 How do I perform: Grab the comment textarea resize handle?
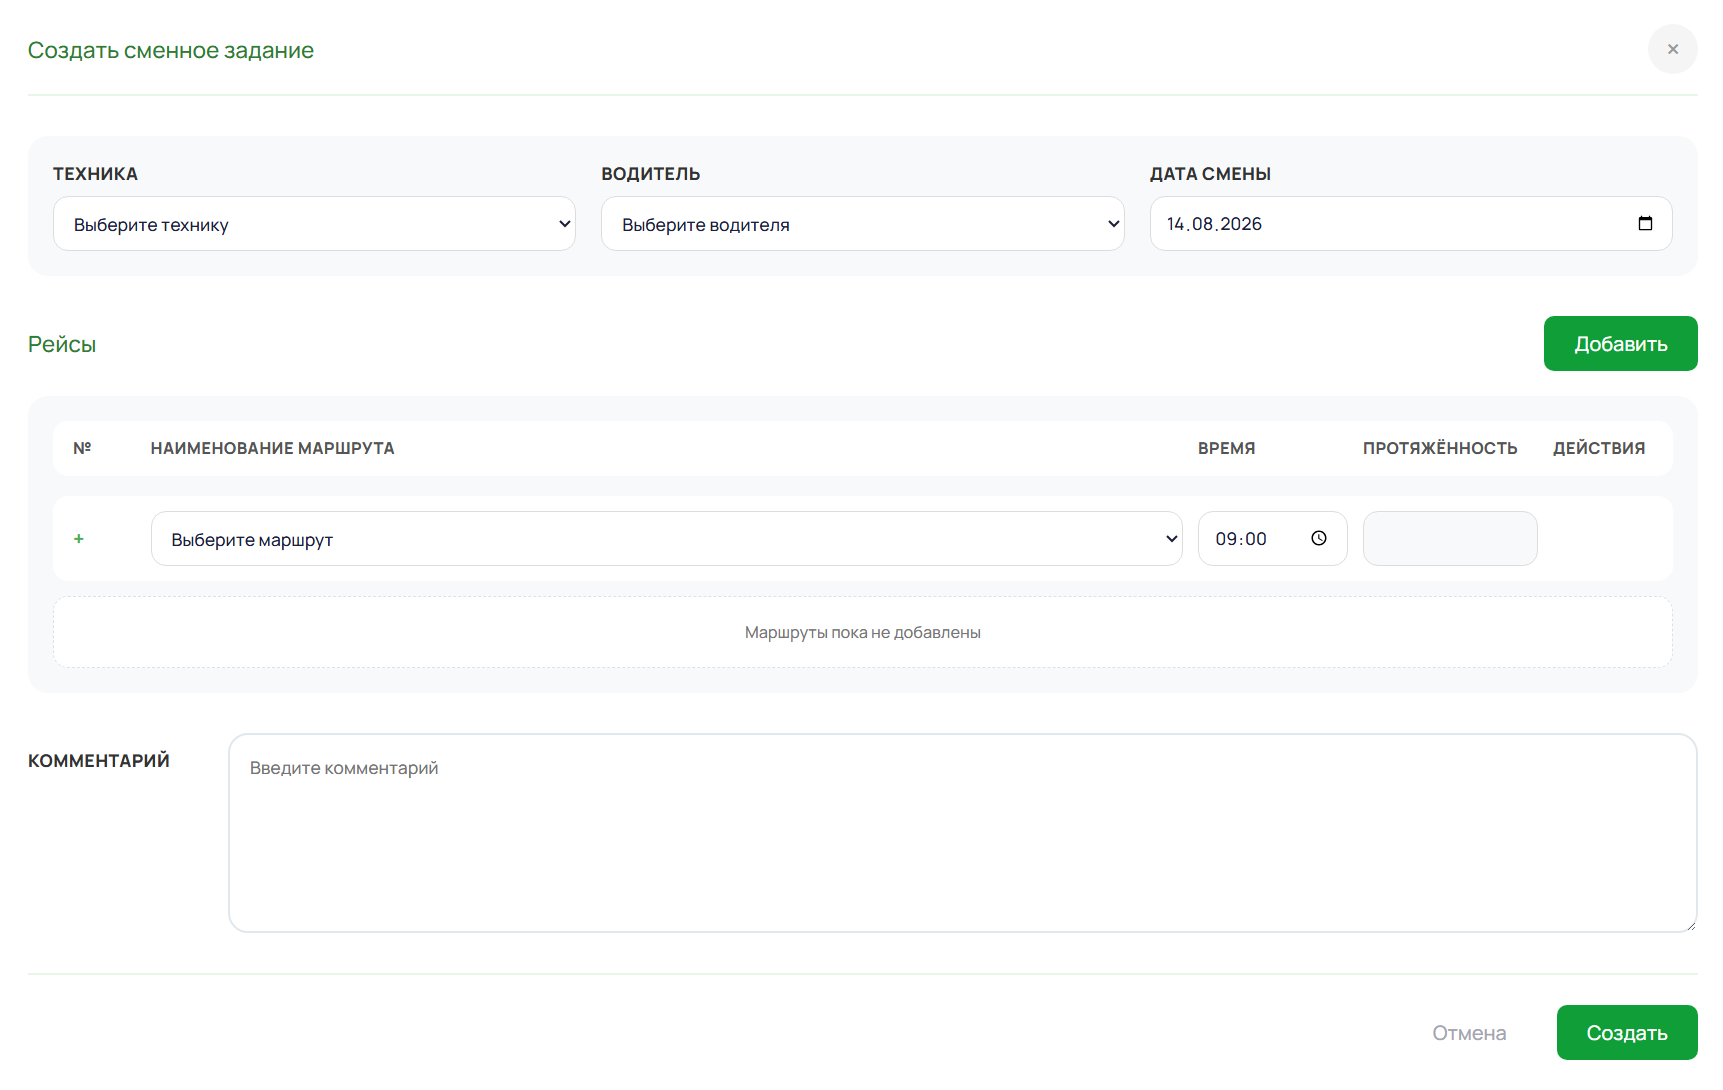tap(1690, 925)
